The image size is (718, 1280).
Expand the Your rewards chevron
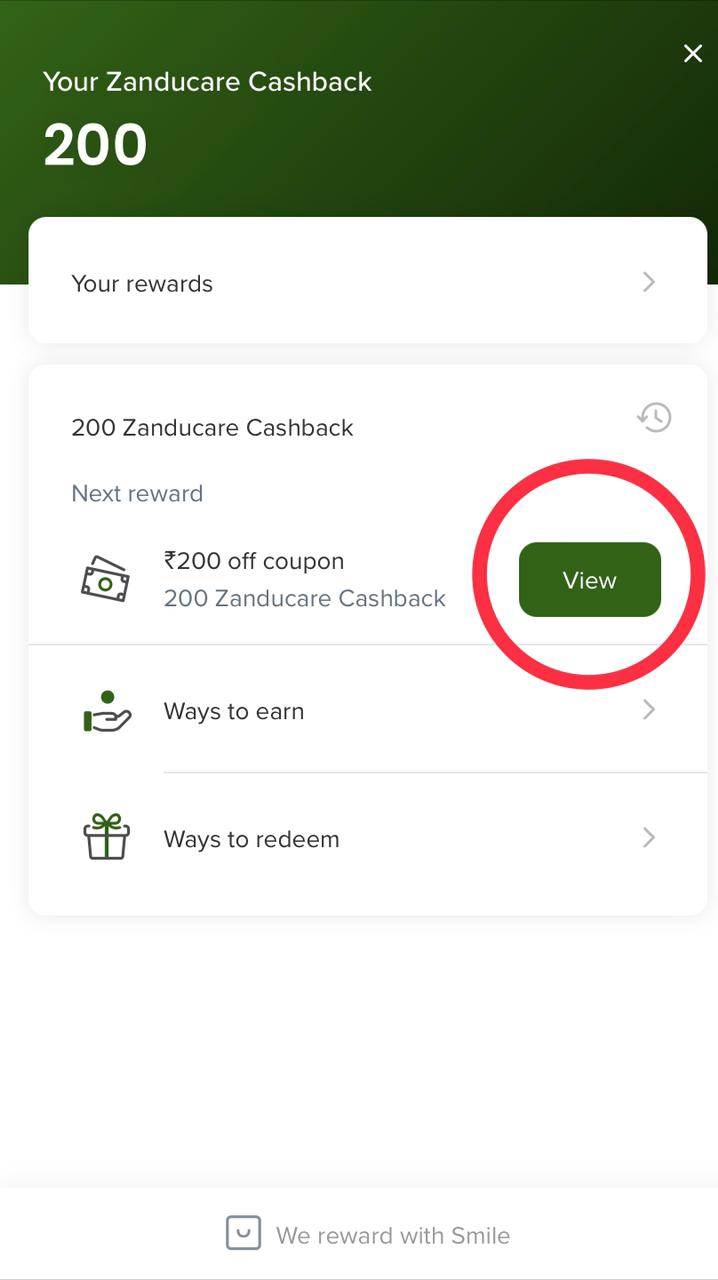click(649, 282)
